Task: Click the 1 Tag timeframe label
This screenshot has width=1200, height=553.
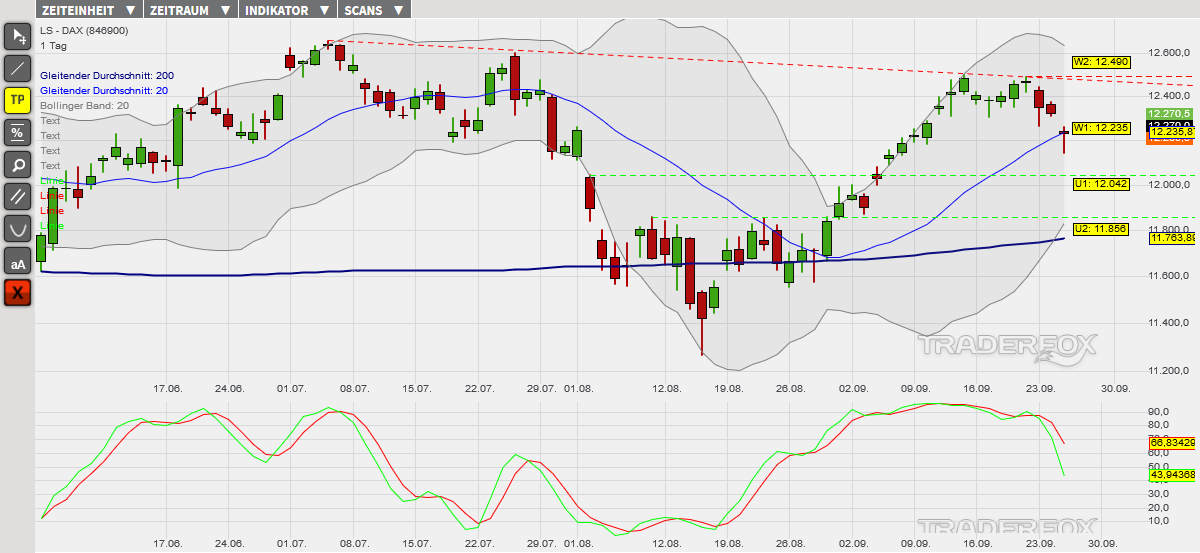Action: tap(53, 45)
